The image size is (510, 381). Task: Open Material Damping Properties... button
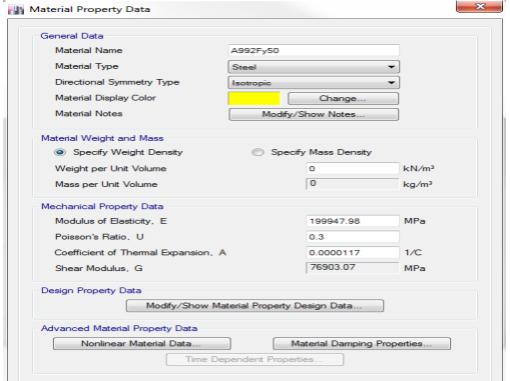click(x=362, y=344)
